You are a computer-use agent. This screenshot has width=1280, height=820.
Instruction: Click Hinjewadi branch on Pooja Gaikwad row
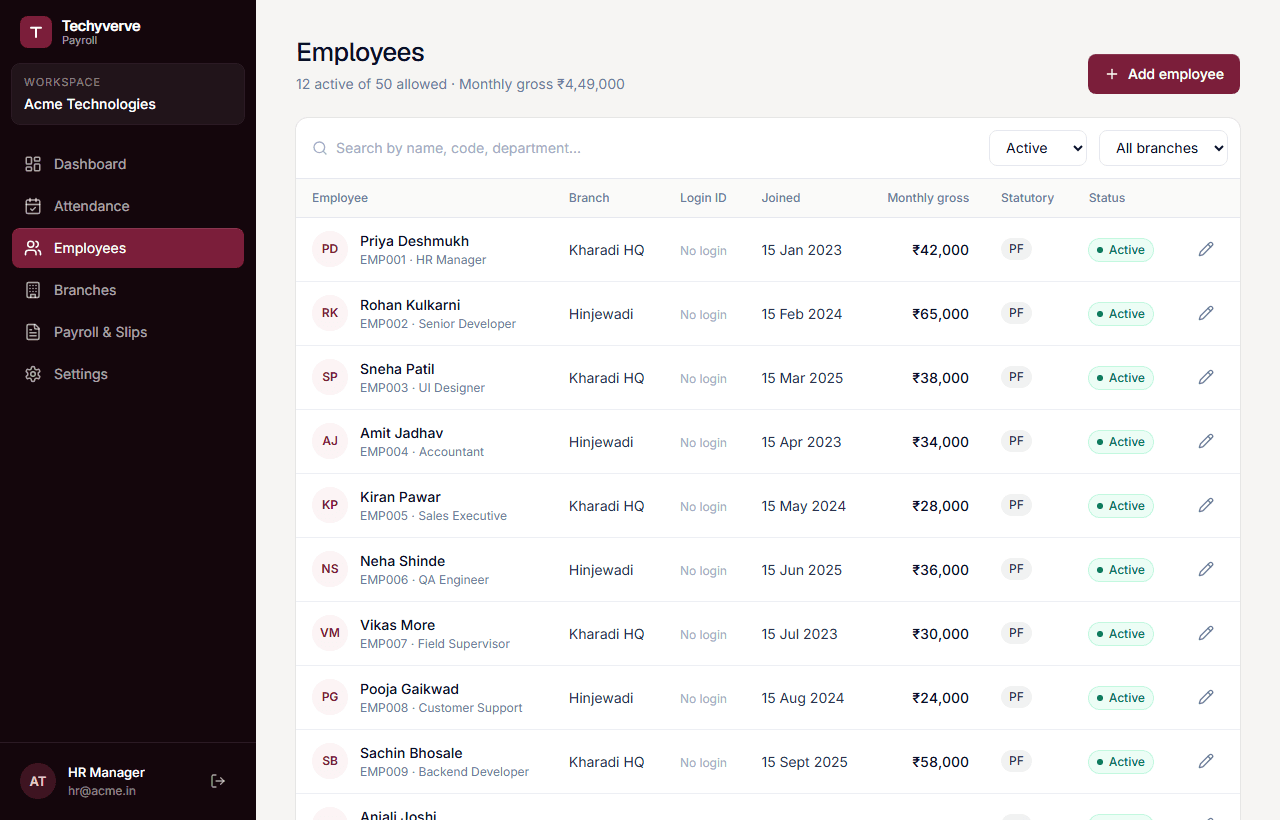[601, 698]
